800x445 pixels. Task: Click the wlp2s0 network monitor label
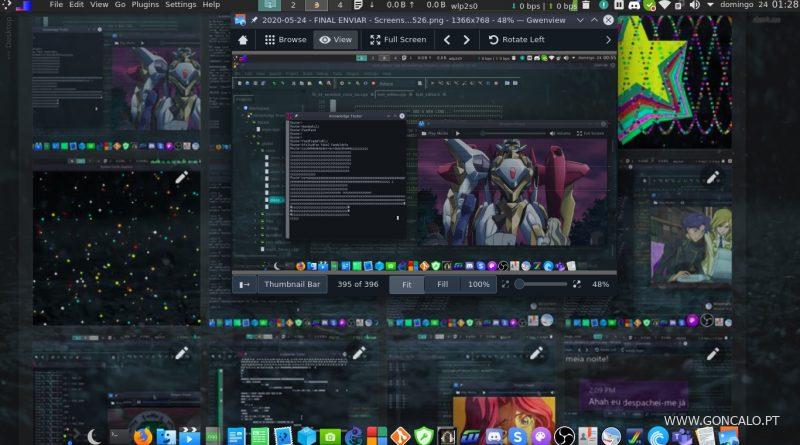pos(464,6)
